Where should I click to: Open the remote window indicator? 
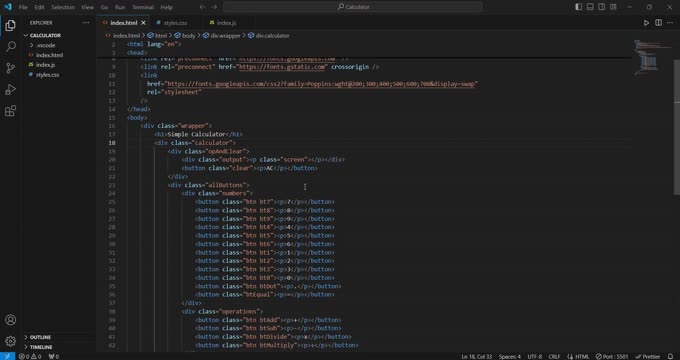(7, 356)
